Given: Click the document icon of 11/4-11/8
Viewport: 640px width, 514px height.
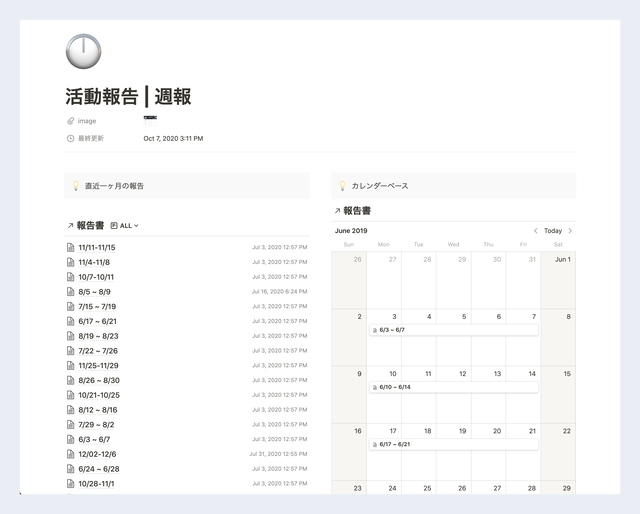Looking at the screenshot, I should pyautogui.click(x=71, y=262).
